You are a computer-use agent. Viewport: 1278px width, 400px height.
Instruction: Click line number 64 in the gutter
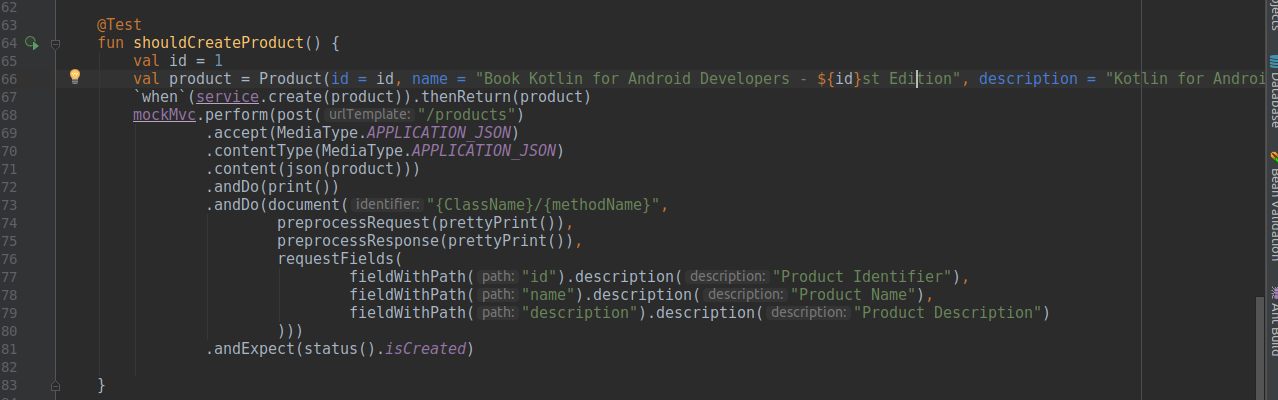(9, 43)
